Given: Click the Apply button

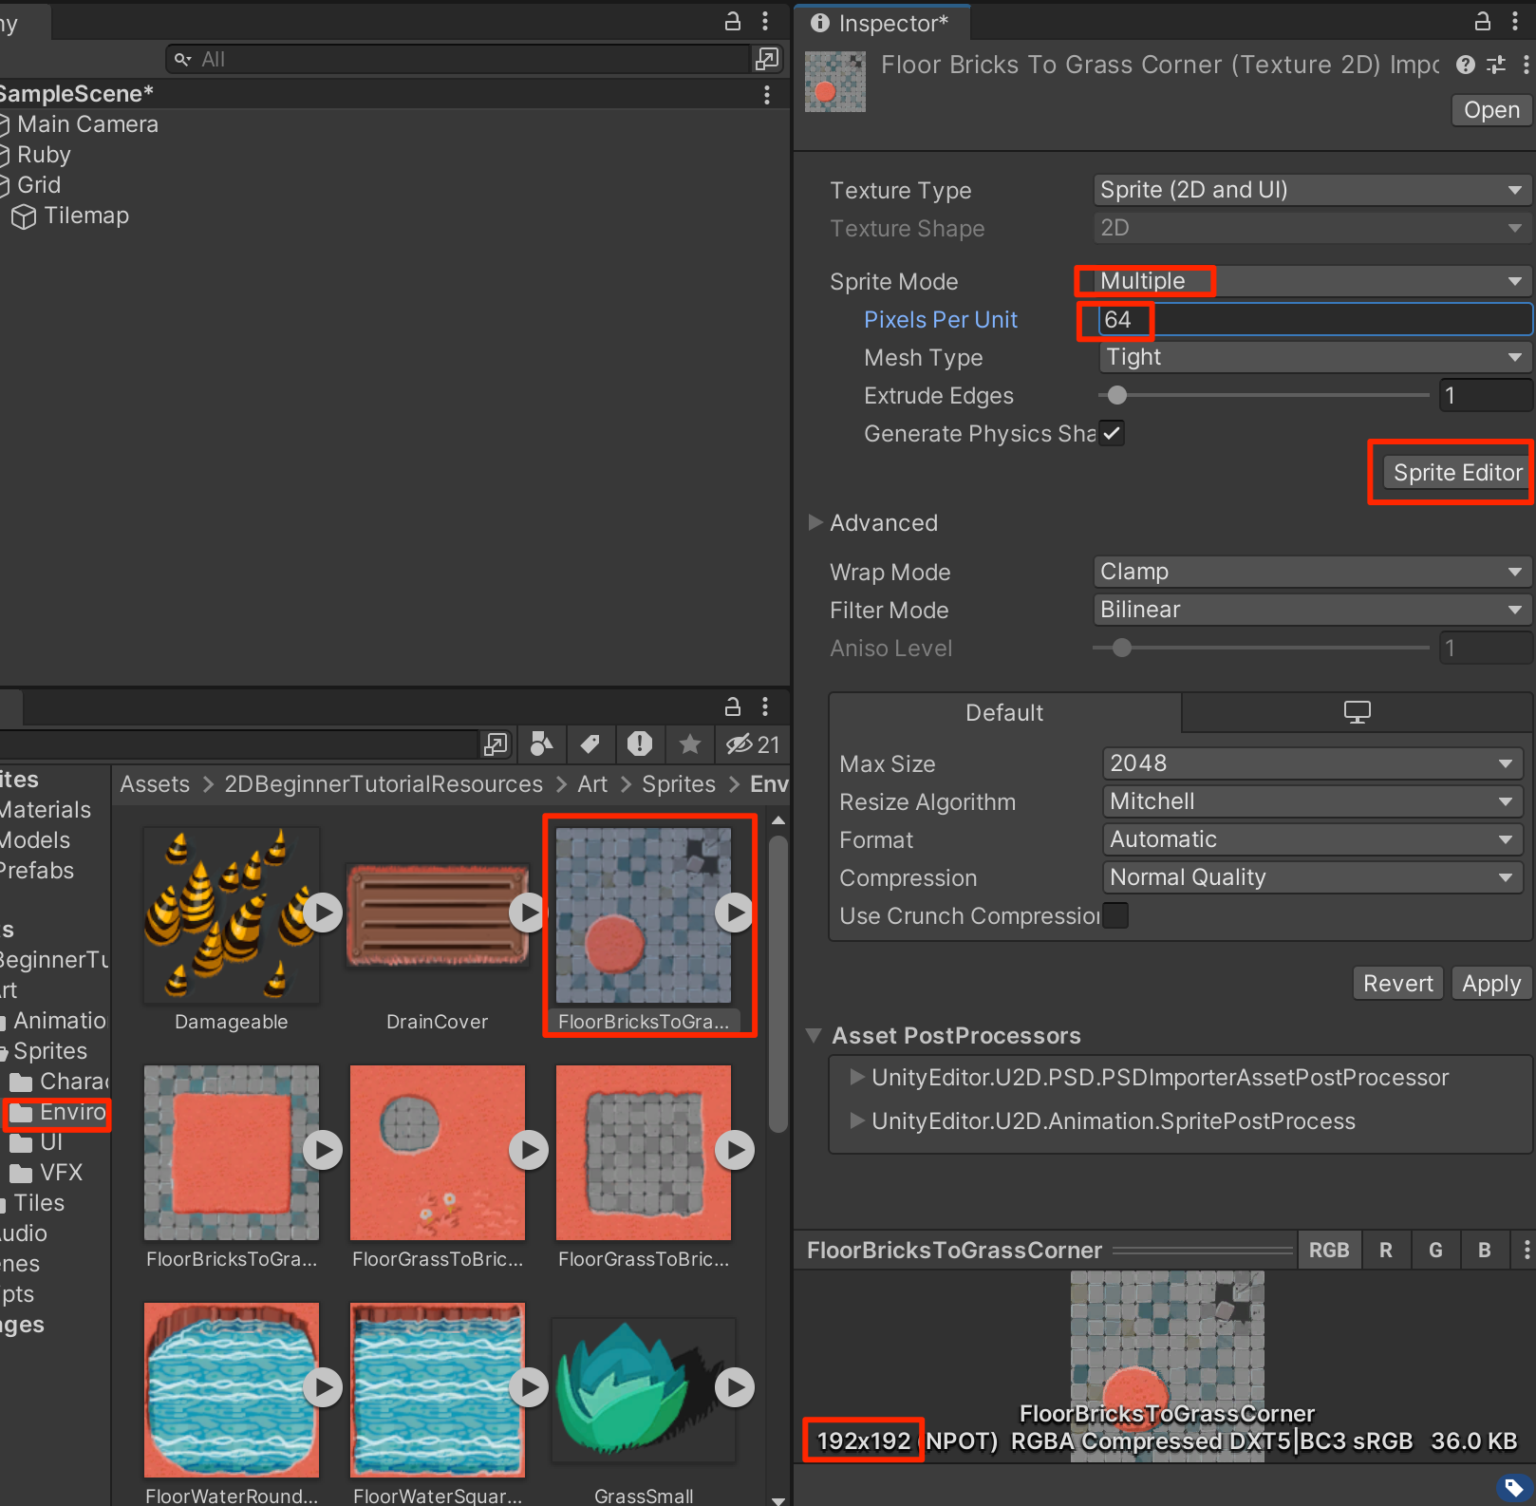Looking at the screenshot, I should [x=1490, y=984].
